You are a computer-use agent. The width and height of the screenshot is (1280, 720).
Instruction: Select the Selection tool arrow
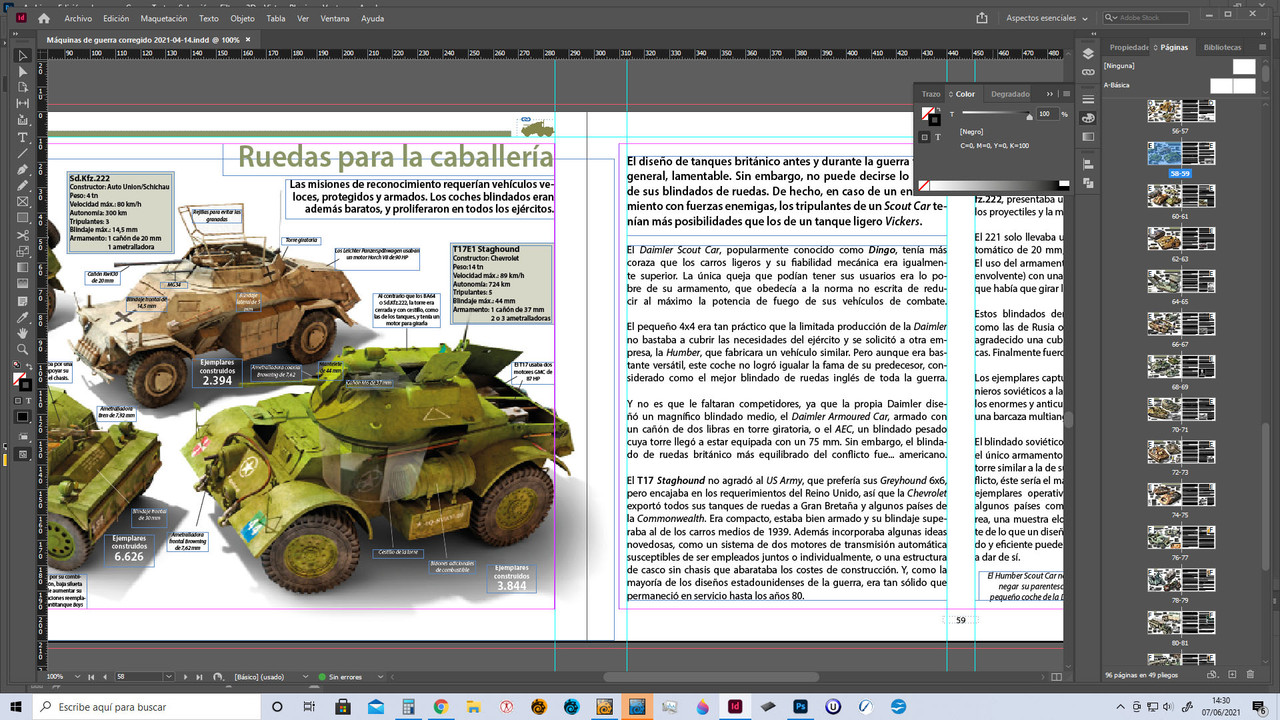coord(23,55)
